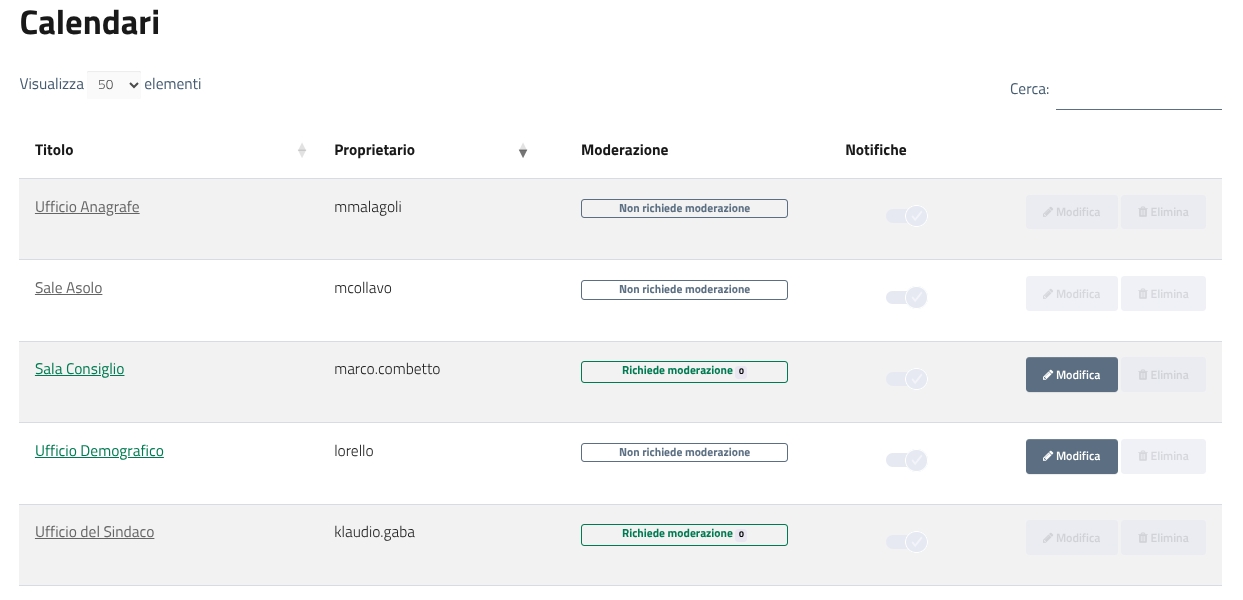Disable notifications for Sala Consiglio
Image resolution: width=1243 pixels, height=600 pixels.
906,379
